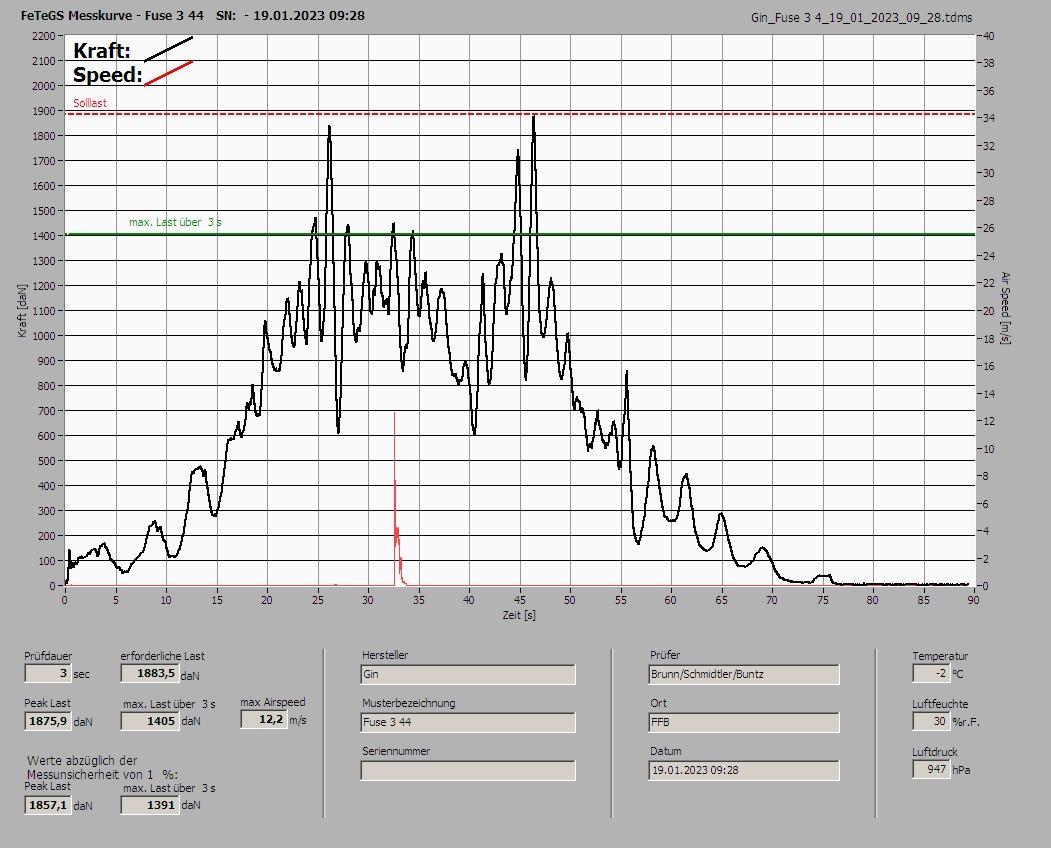Click the 'Datum' label
1051x848 pixels.
pyautogui.click(x=666, y=751)
